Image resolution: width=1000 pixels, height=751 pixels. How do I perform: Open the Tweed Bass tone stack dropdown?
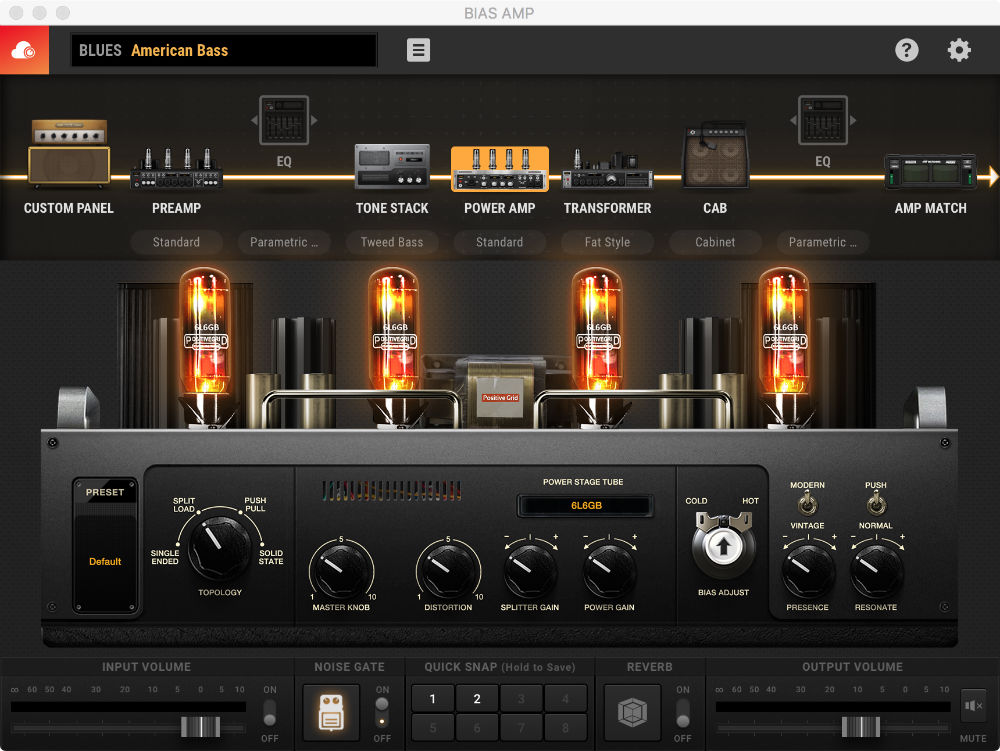click(392, 242)
